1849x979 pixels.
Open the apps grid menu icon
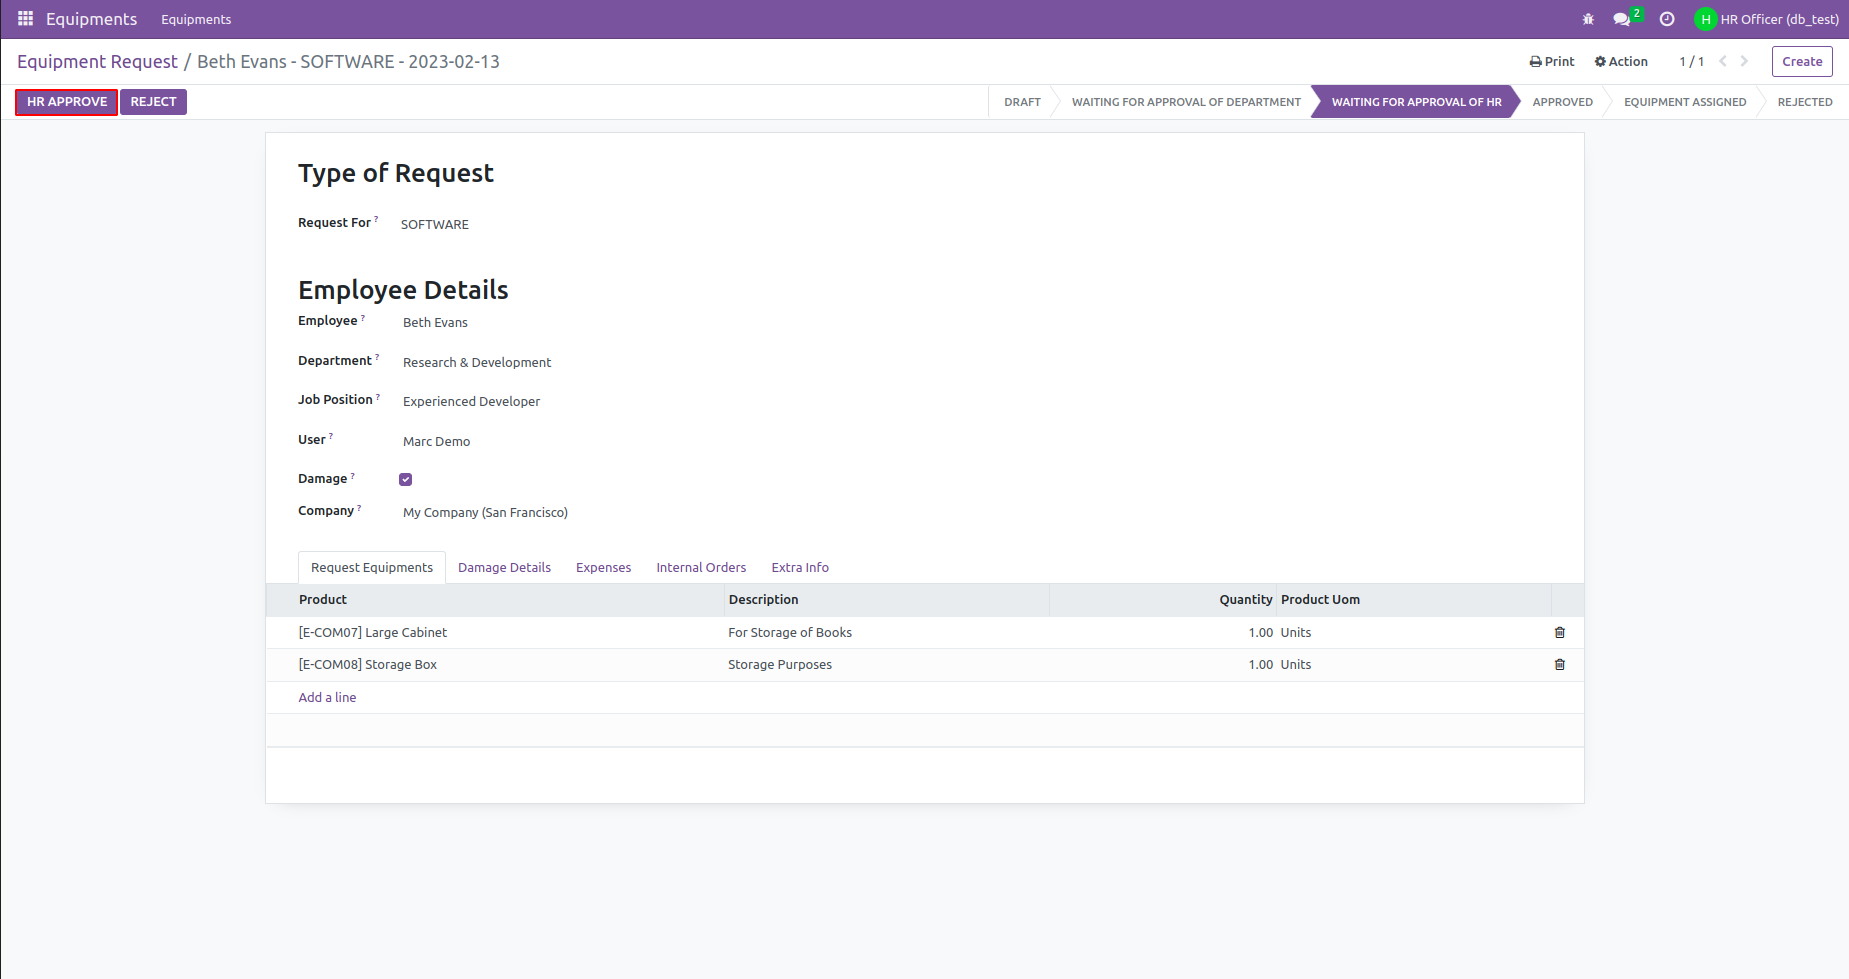26,19
